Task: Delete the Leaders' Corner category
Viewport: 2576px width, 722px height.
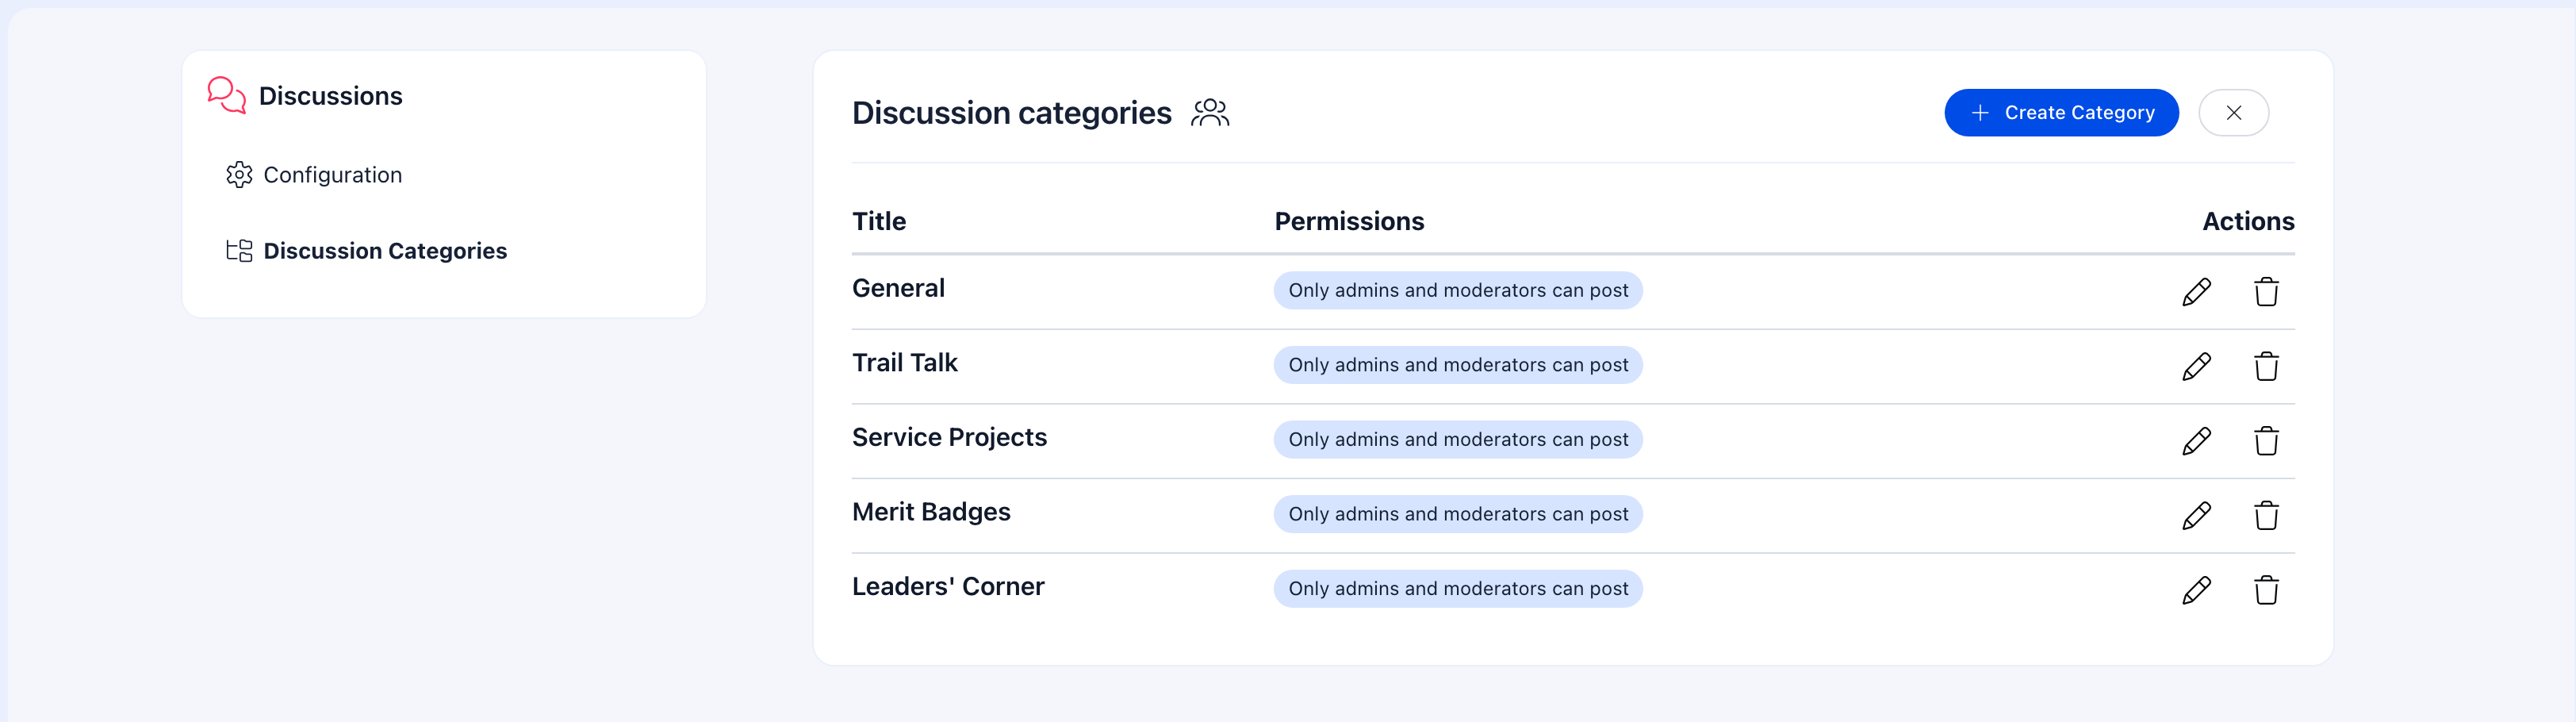Action: pyautogui.click(x=2267, y=589)
